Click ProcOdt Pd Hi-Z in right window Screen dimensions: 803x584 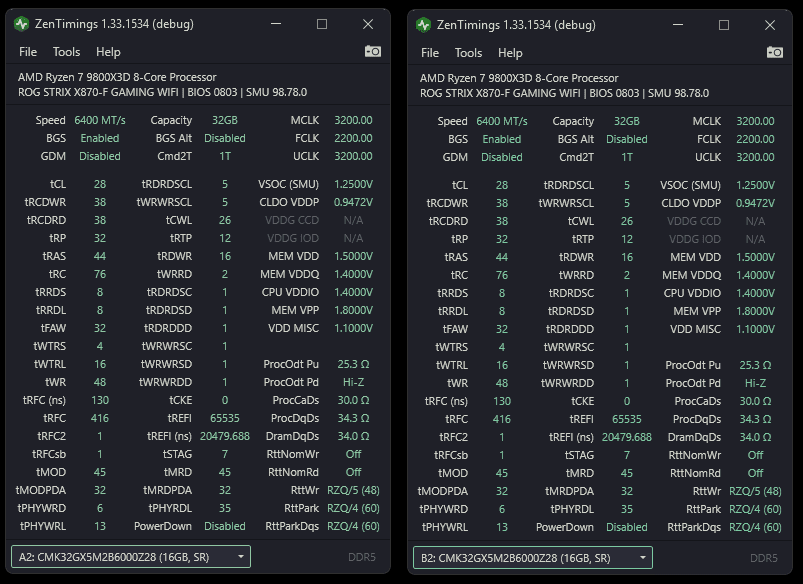tap(755, 383)
